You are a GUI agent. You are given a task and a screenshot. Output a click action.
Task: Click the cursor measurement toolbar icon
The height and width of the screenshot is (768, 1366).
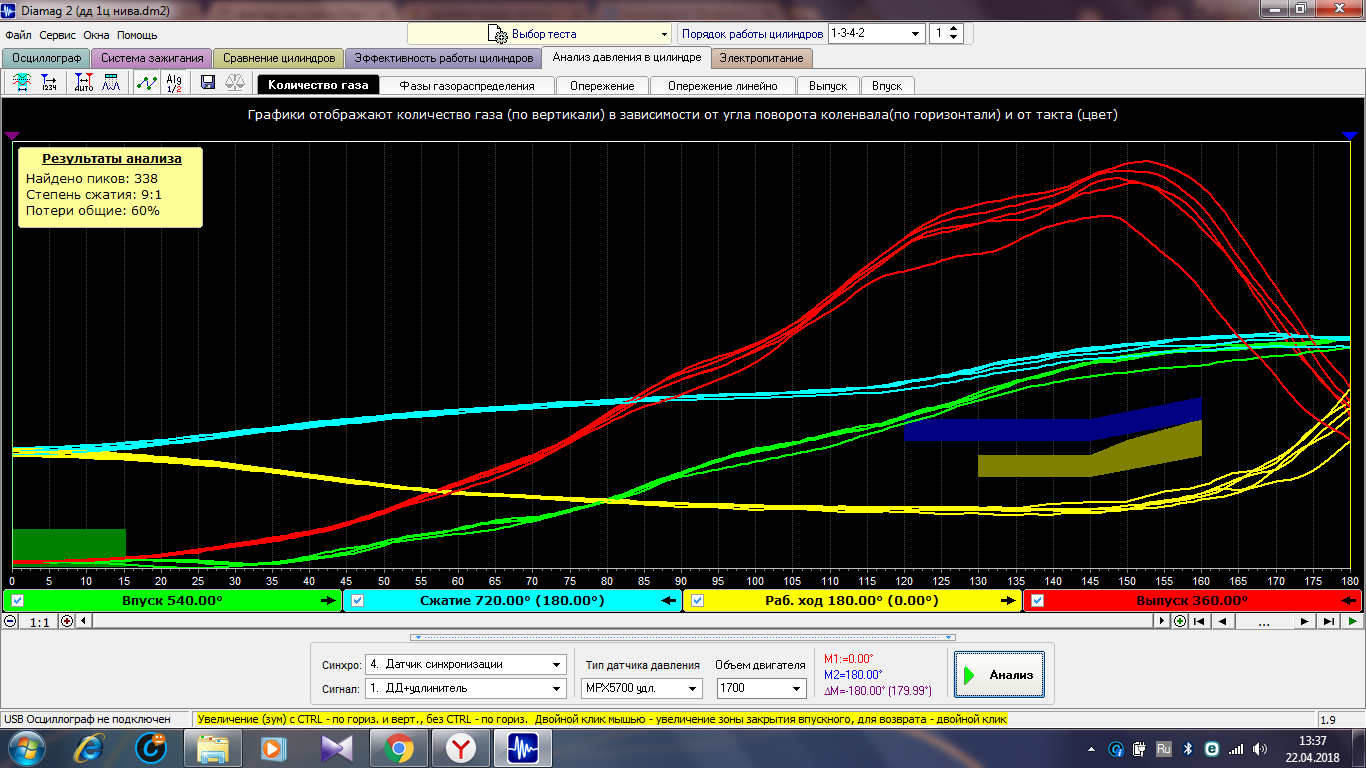click(x=21, y=84)
